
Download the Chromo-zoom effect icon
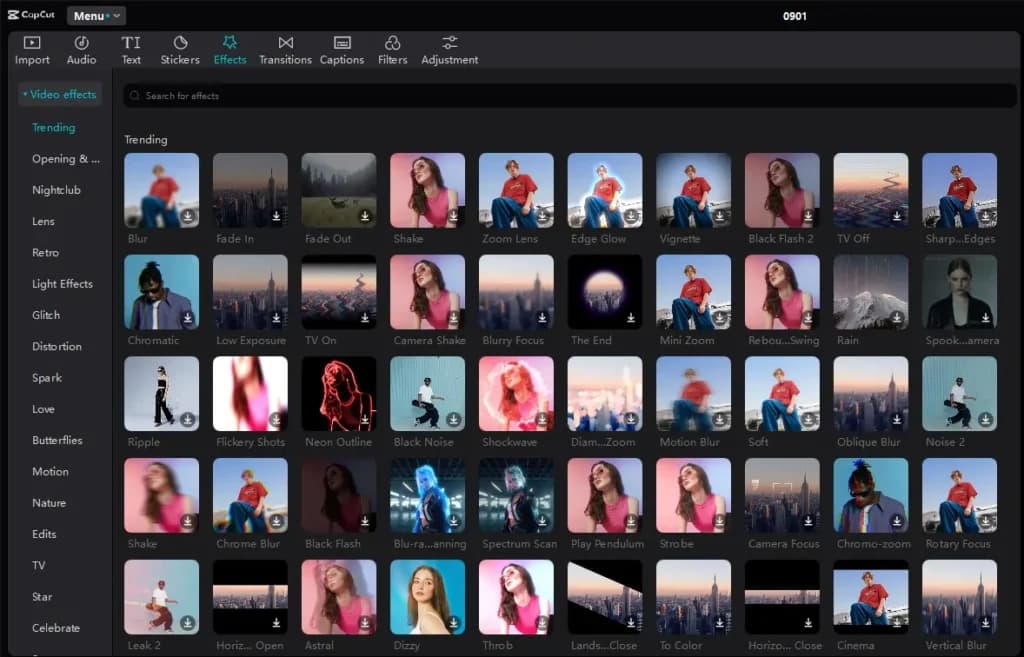pos(897,521)
